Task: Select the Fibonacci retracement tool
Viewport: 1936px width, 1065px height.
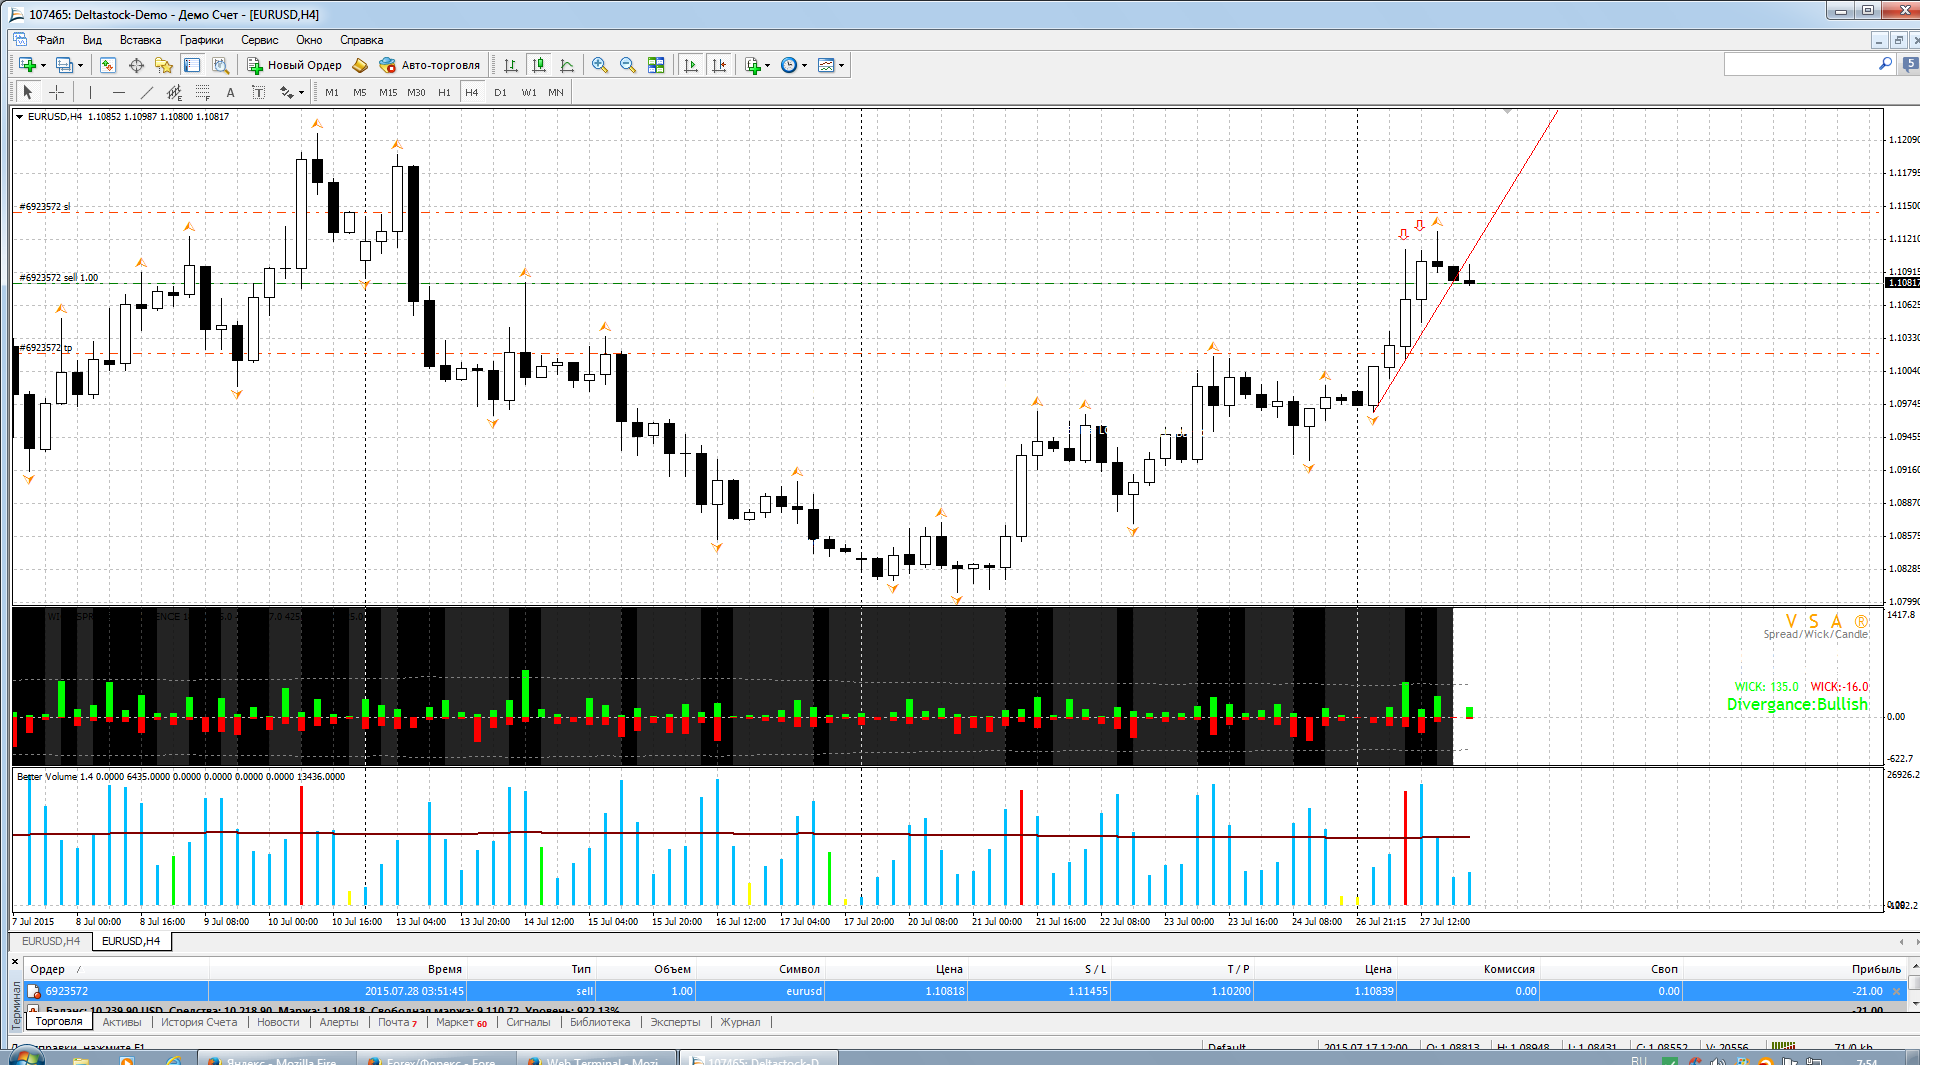Action: (x=202, y=92)
